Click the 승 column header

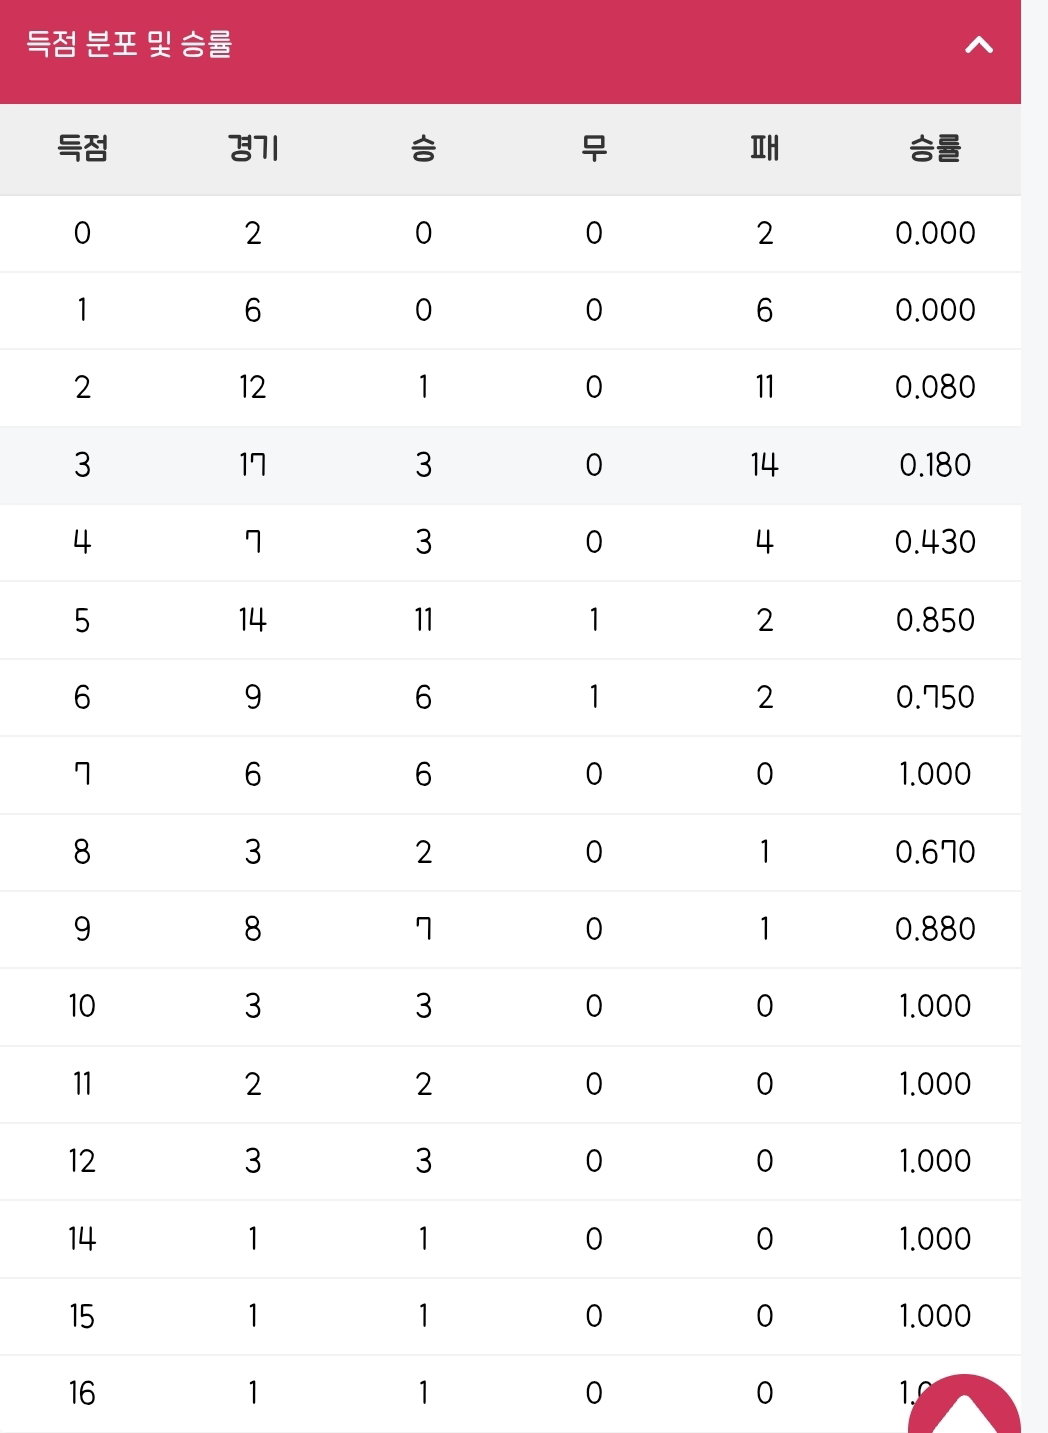424,149
